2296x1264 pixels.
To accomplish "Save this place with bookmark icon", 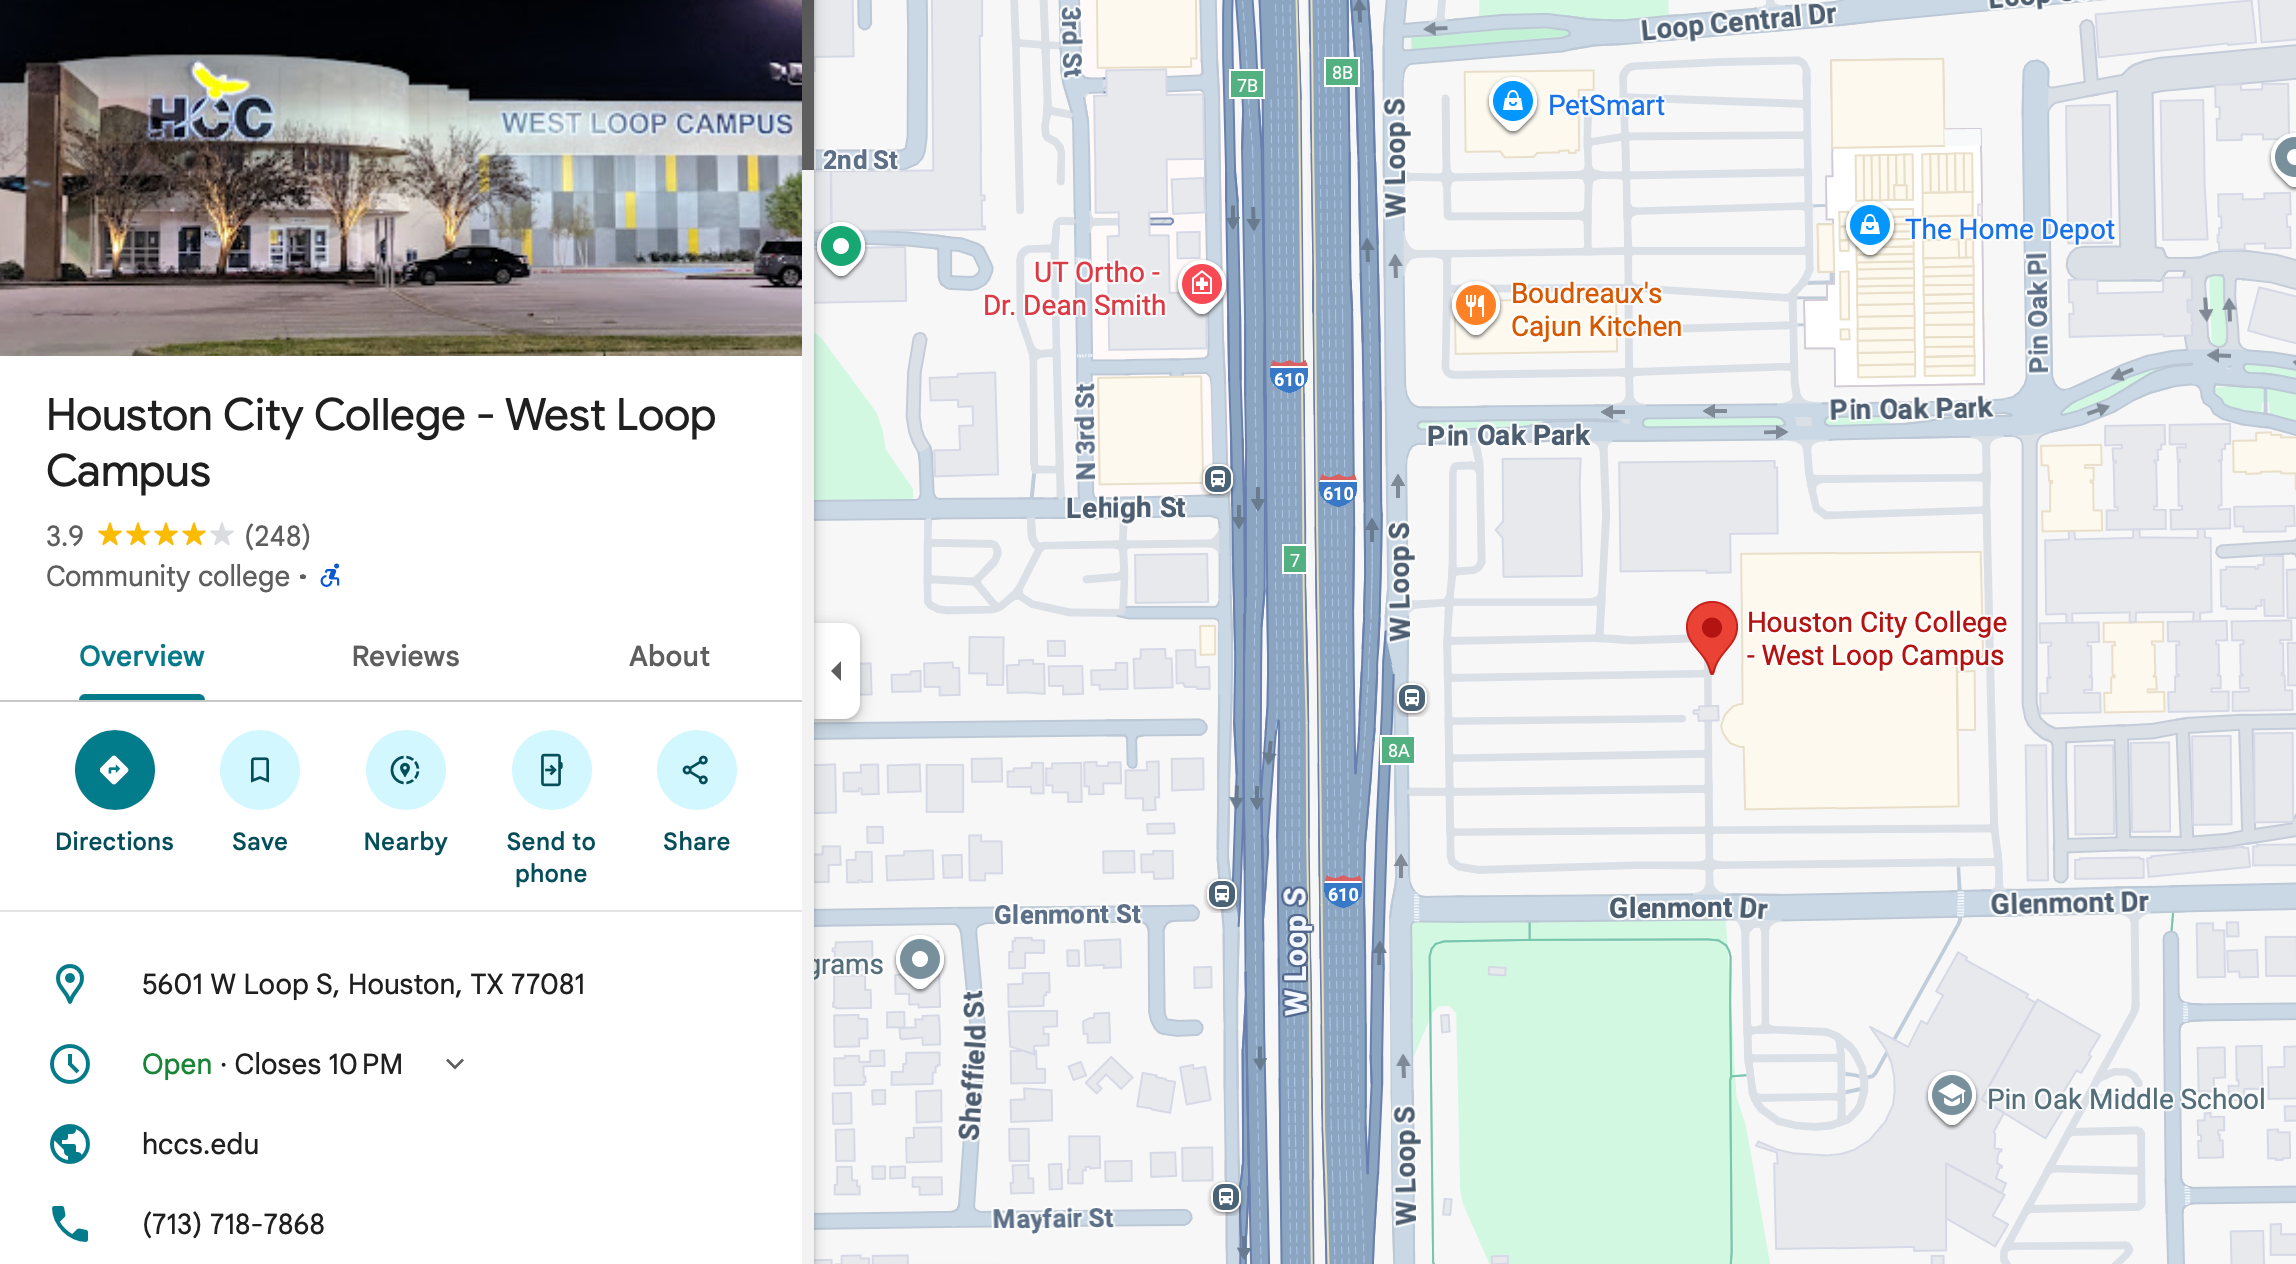I will (x=260, y=770).
